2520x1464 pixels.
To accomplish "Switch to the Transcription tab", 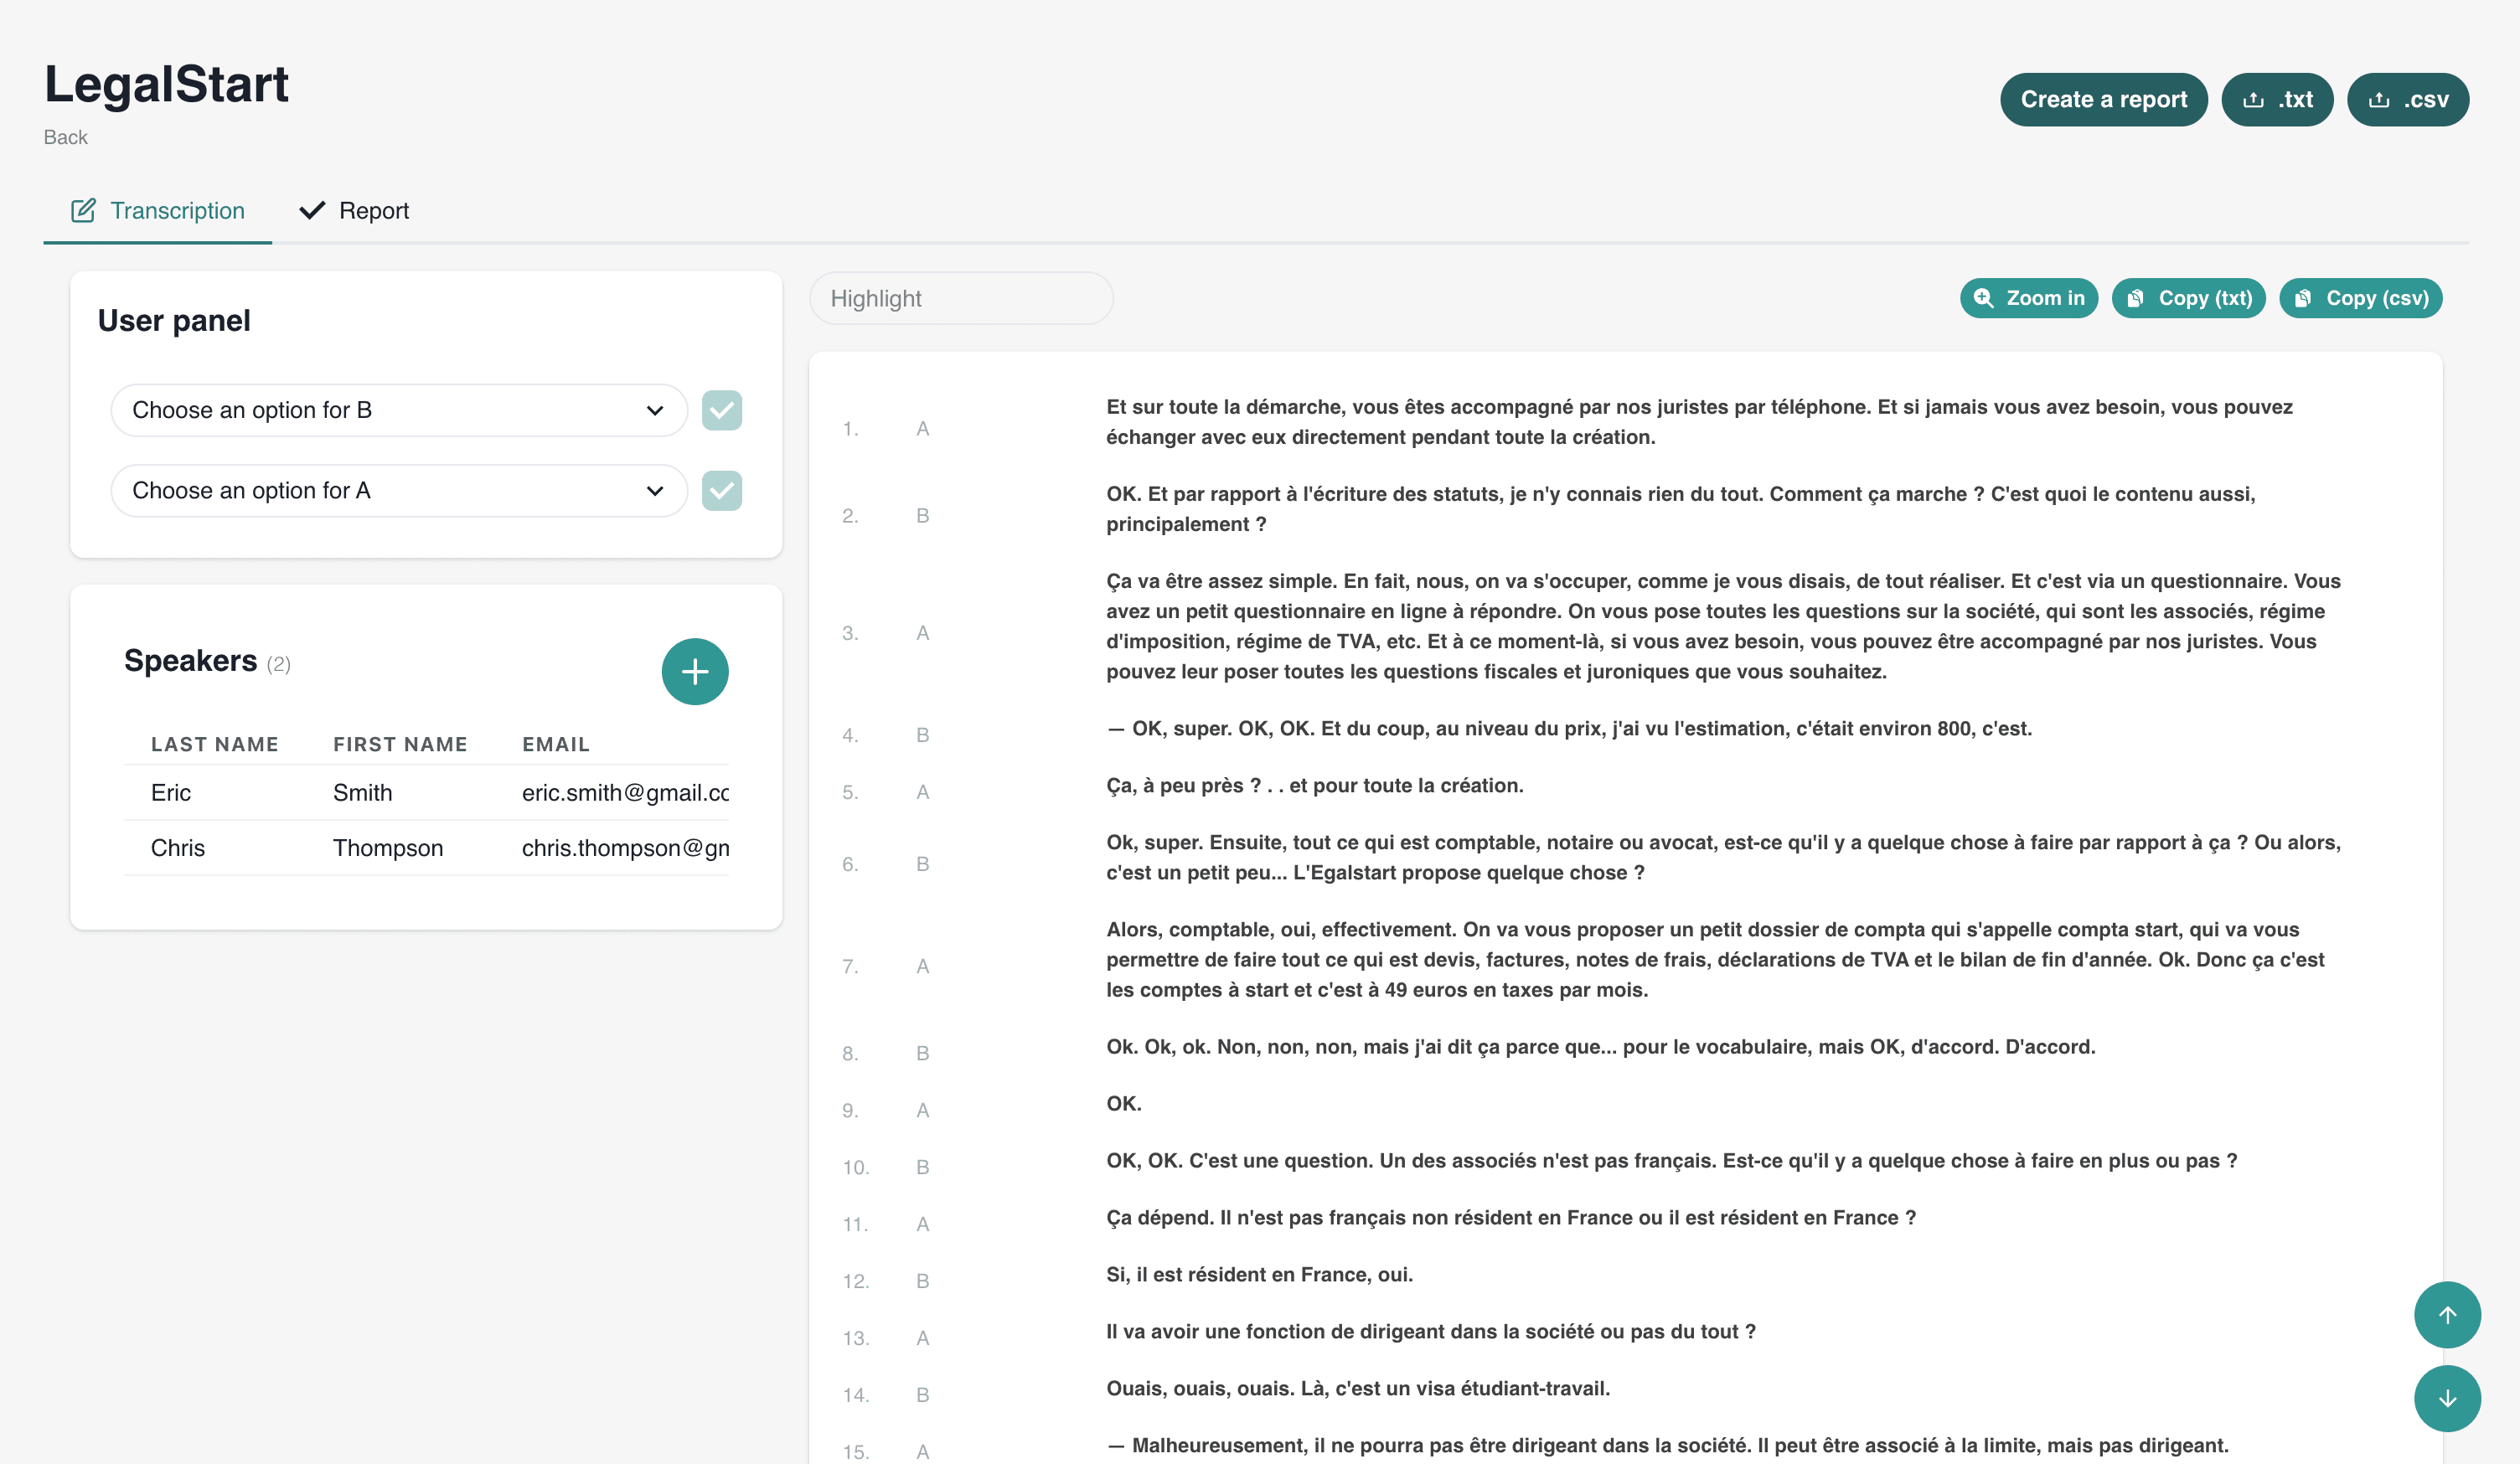I will (157, 210).
